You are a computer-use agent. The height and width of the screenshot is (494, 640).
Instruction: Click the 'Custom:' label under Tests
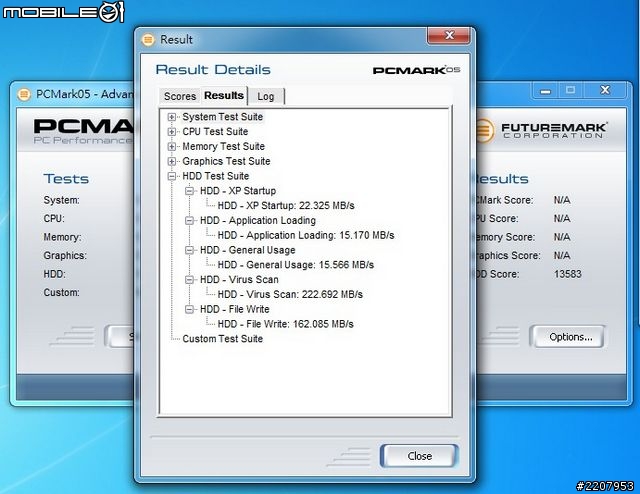(62, 292)
